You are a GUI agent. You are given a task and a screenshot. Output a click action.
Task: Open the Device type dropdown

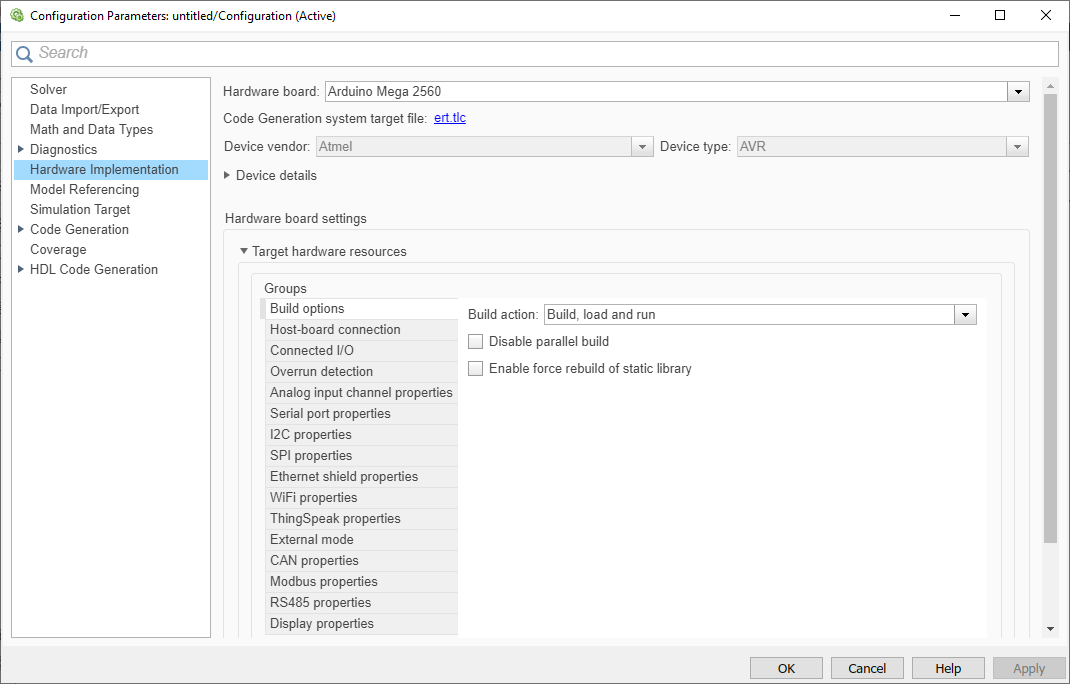tap(1017, 146)
